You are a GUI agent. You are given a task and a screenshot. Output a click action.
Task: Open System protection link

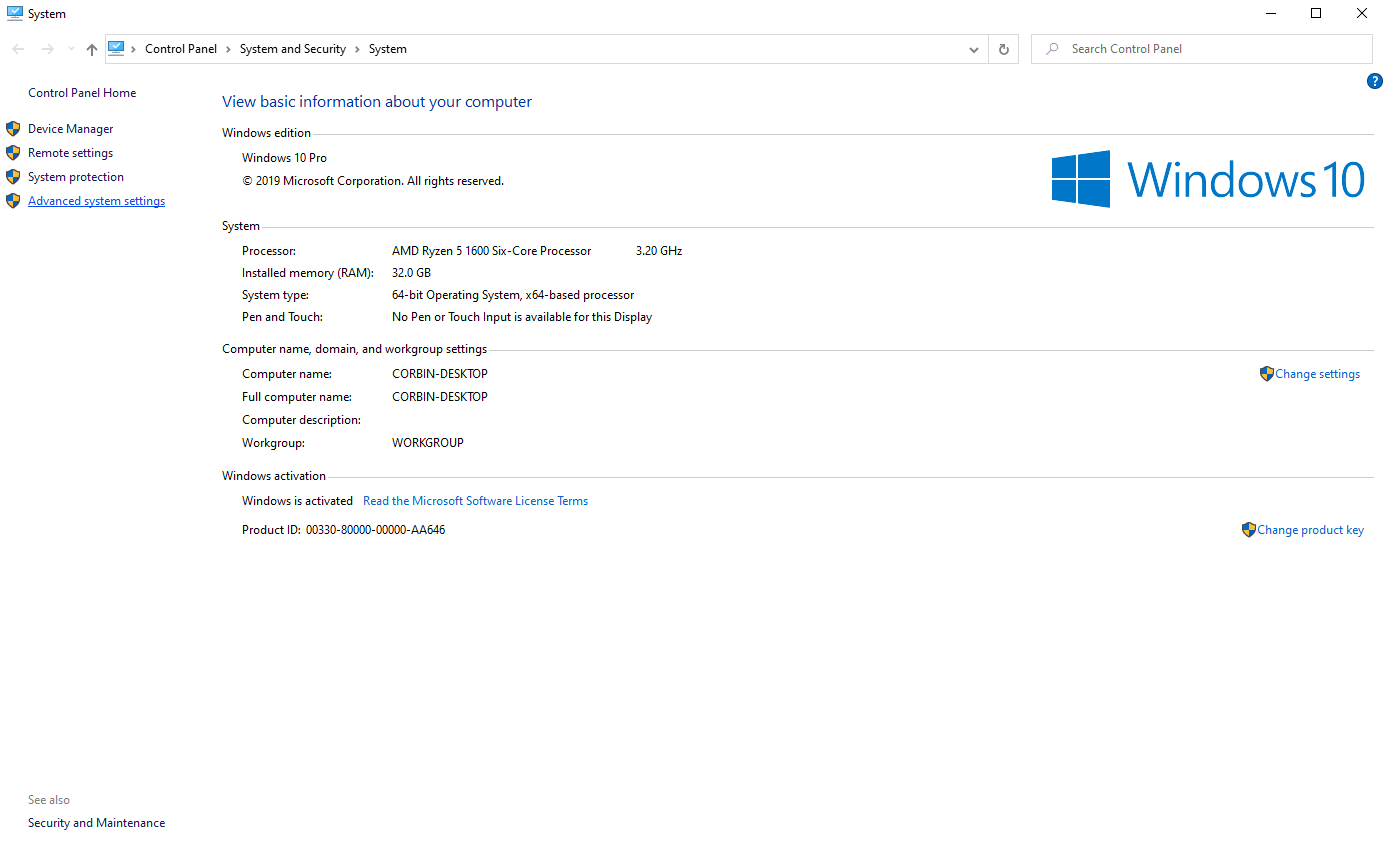point(76,177)
